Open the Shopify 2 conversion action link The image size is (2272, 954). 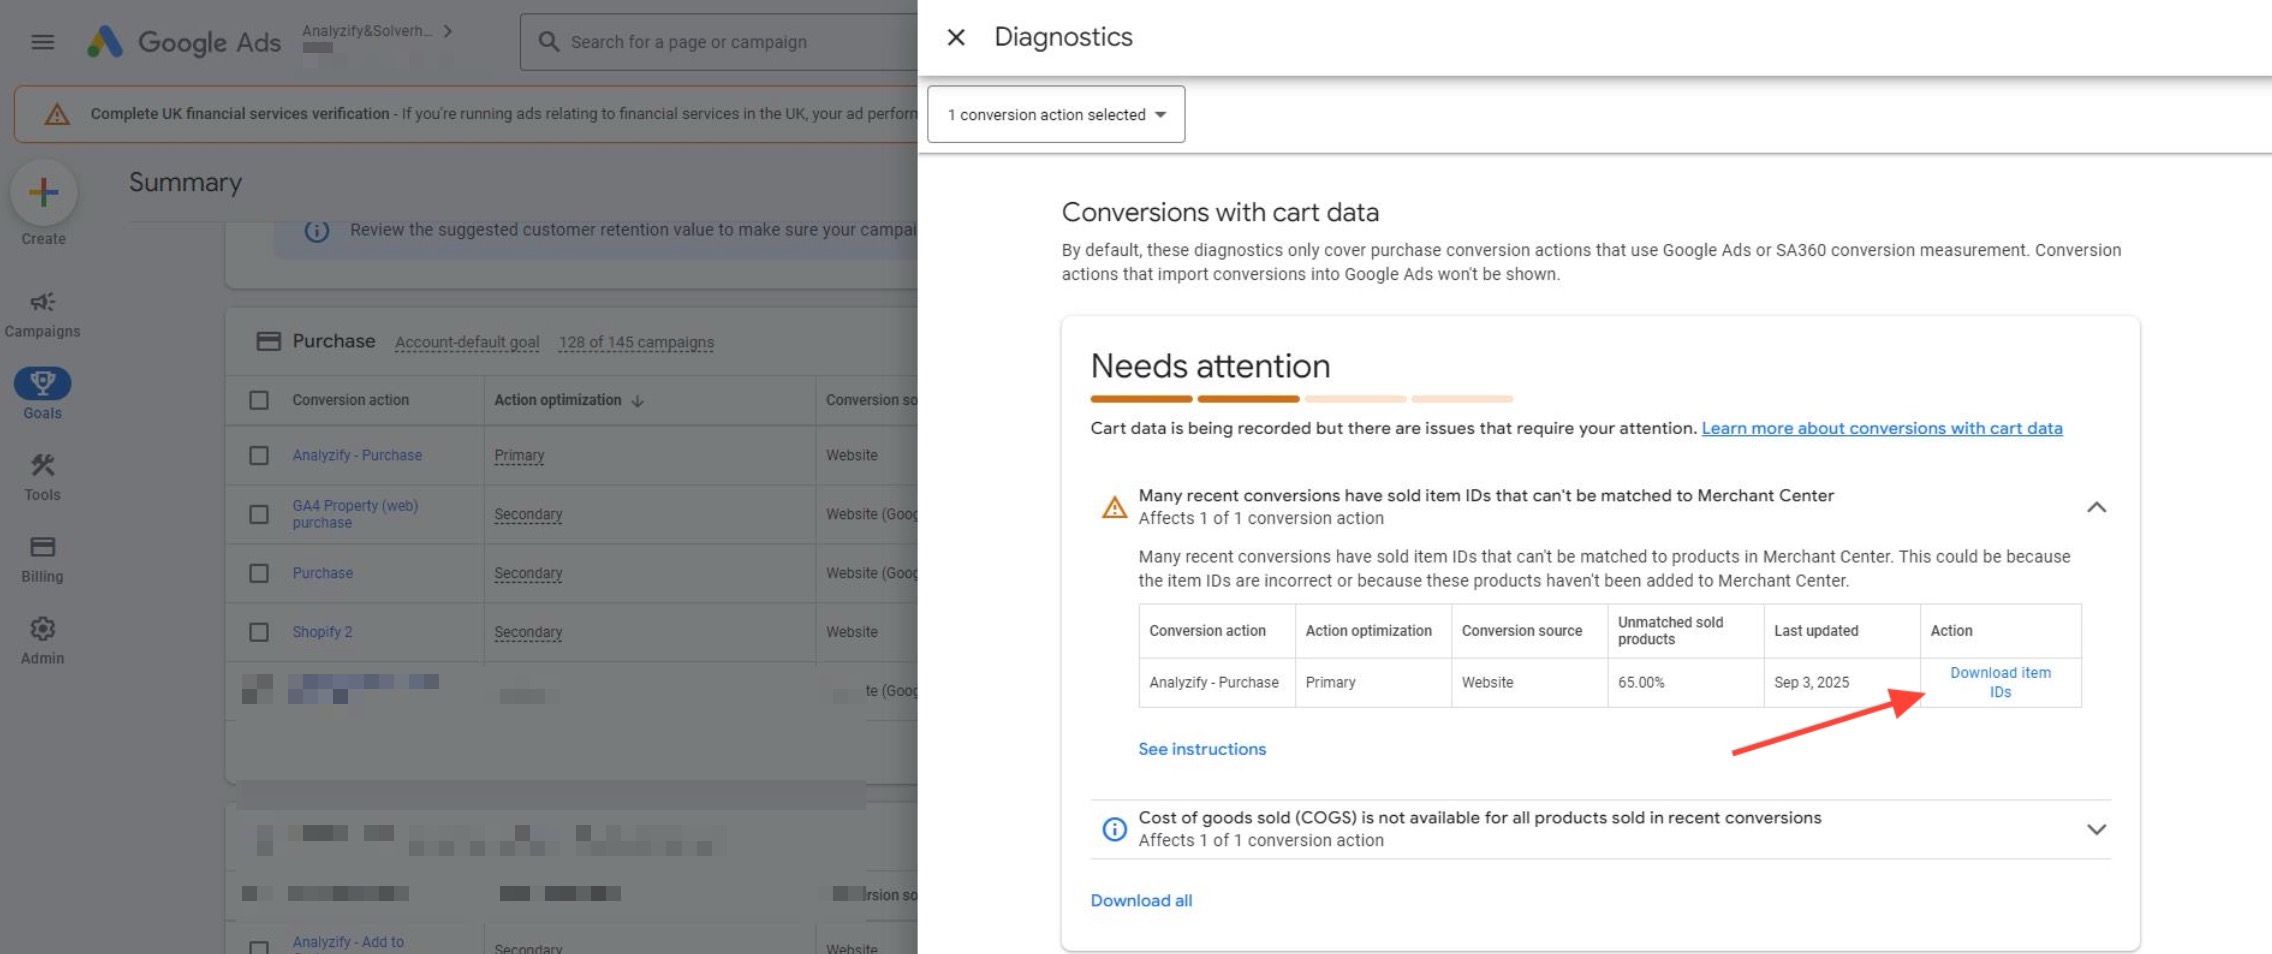coord(322,632)
